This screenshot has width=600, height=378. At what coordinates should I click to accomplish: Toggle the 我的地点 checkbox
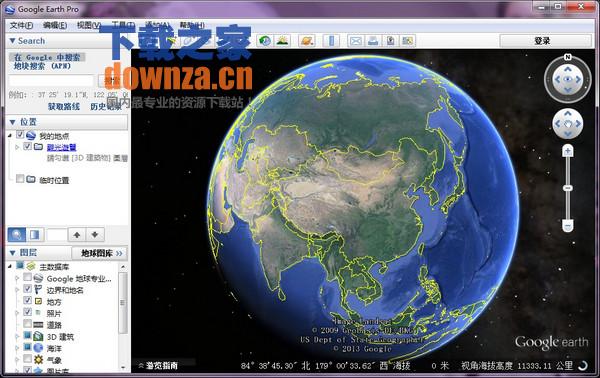20,135
